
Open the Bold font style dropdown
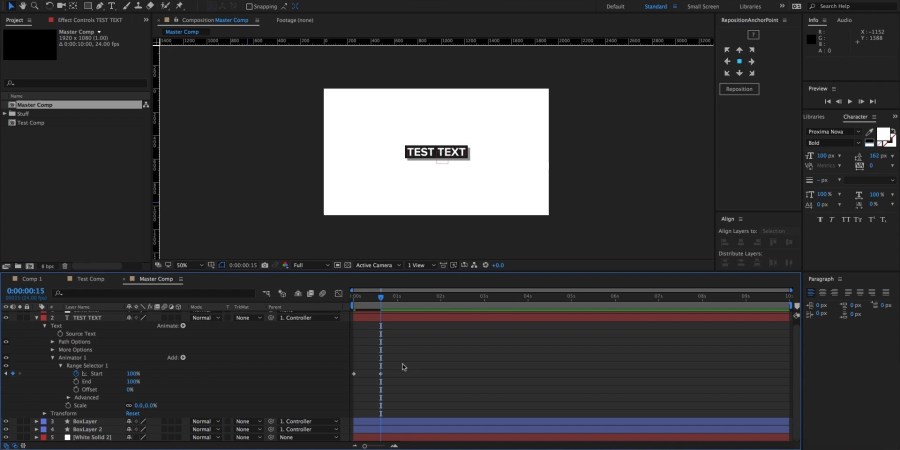tap(834, 143)
